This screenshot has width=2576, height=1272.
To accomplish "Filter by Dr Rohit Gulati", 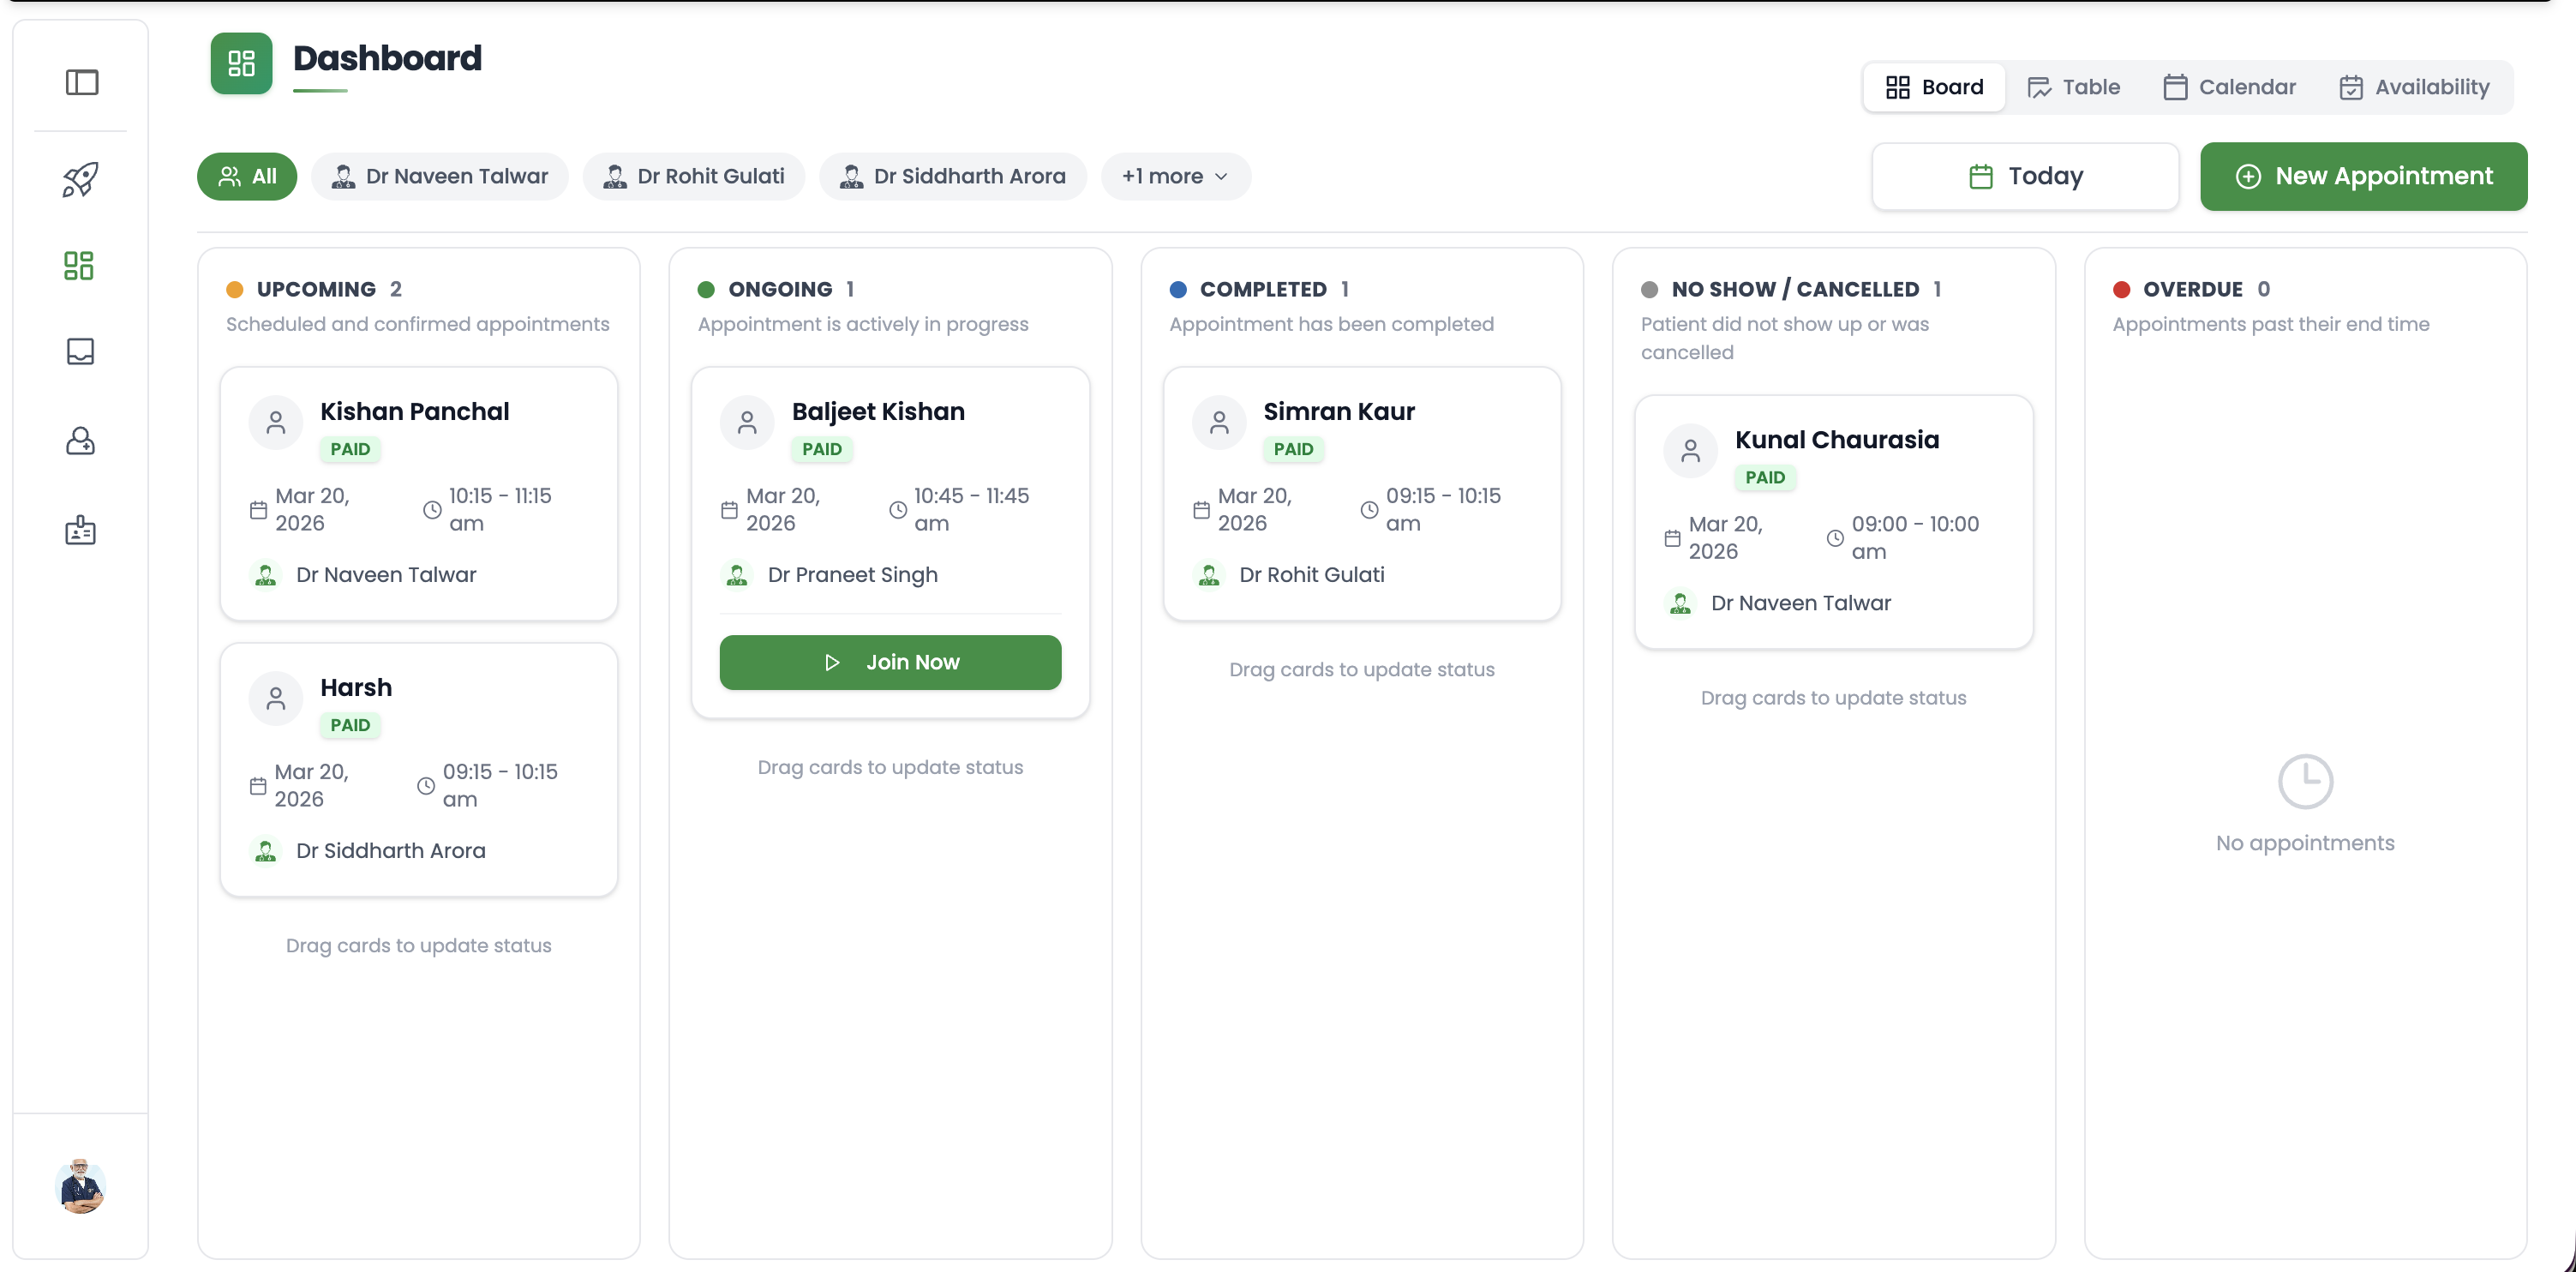I will pos(694,176).
